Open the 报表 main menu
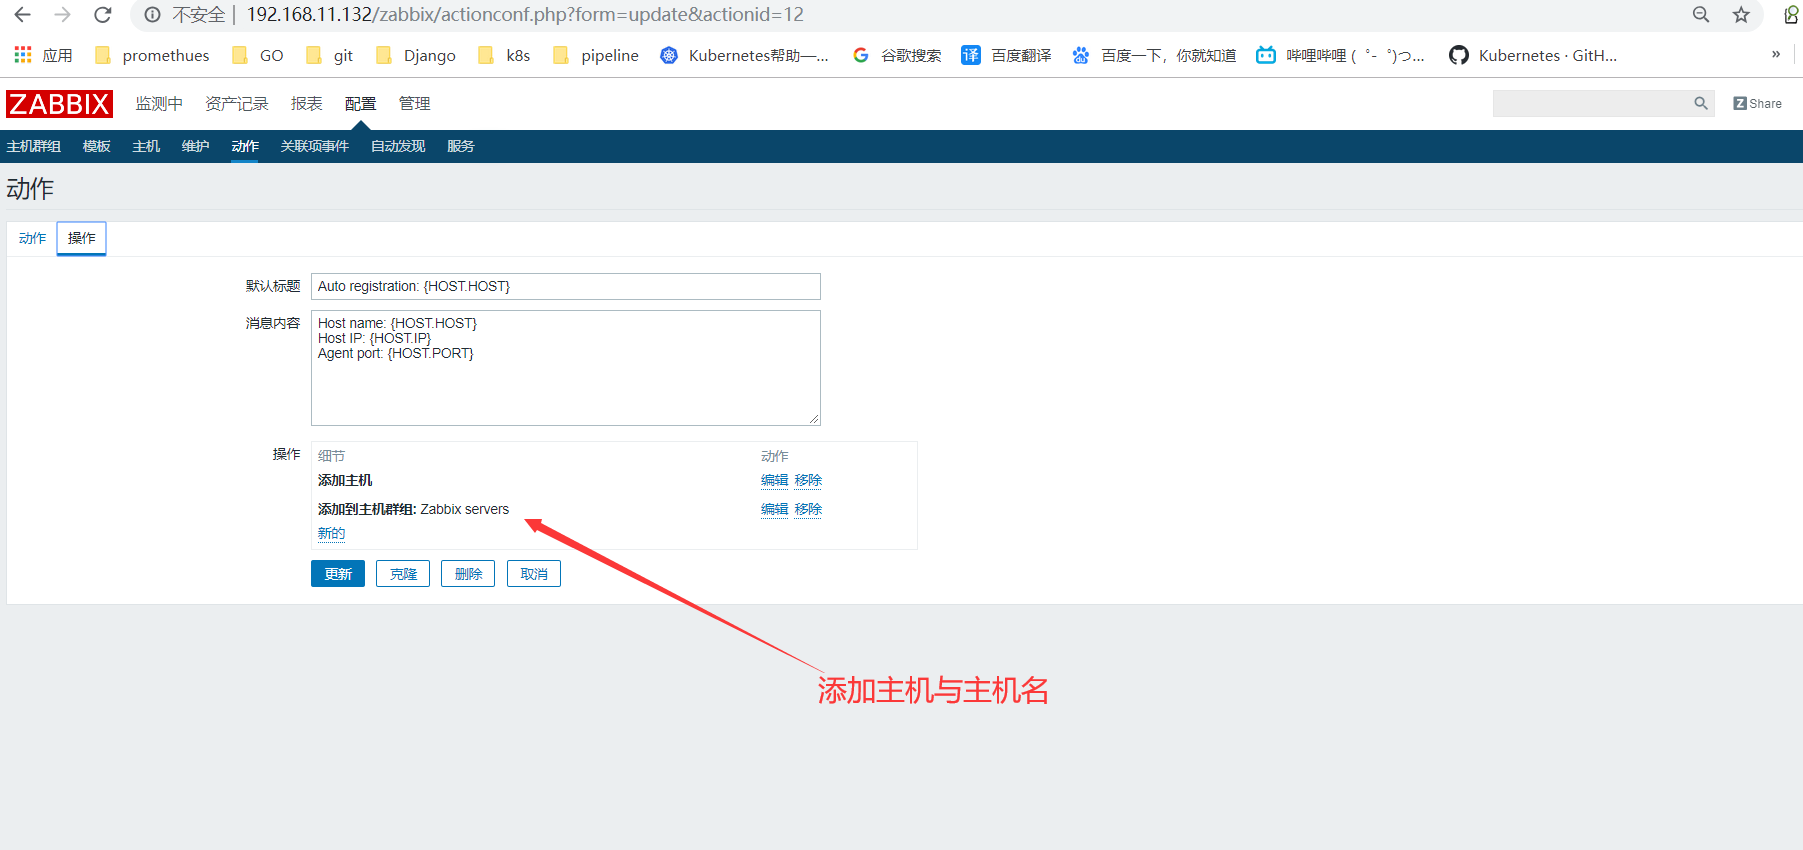Image resolution: width=1803 pixels, height=850 pixels. click(x=306, y=104)
